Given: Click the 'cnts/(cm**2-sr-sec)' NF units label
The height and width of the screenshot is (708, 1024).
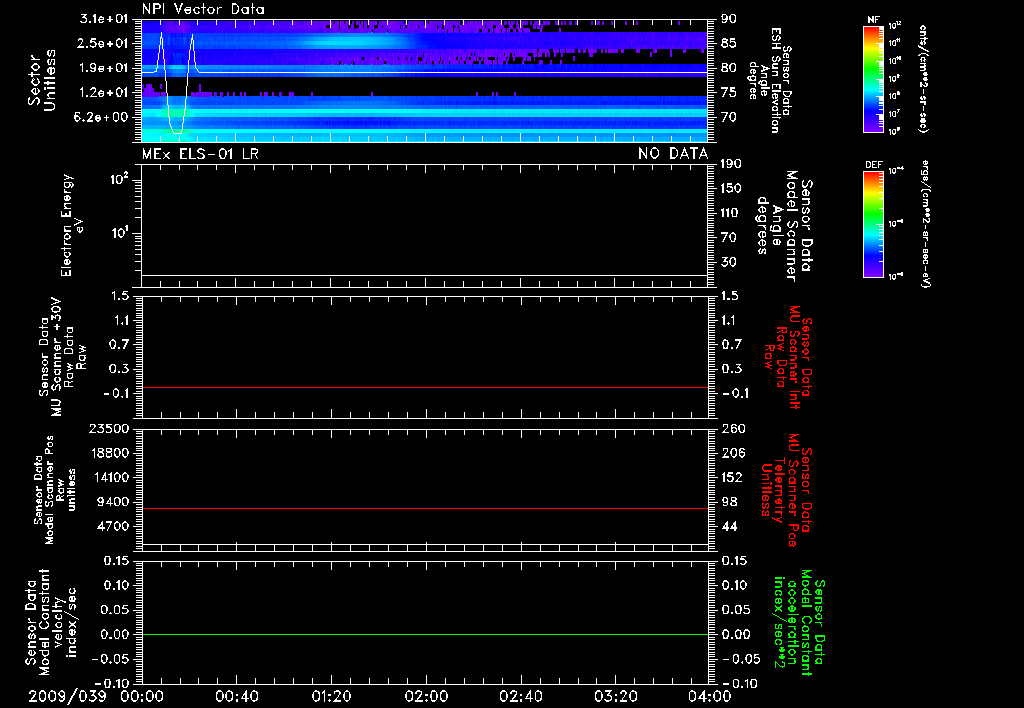Looking at the screenshot, I should [x=923, y=78].
